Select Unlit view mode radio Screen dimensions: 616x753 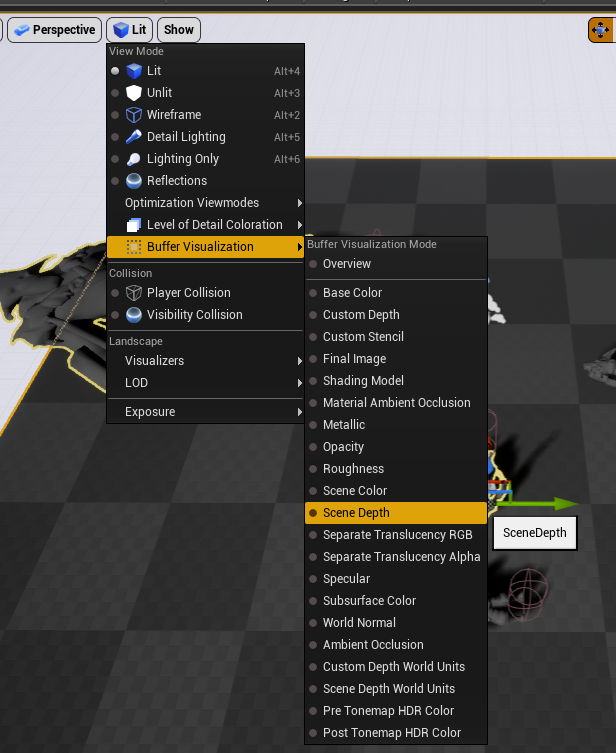(x=115, y=93)
